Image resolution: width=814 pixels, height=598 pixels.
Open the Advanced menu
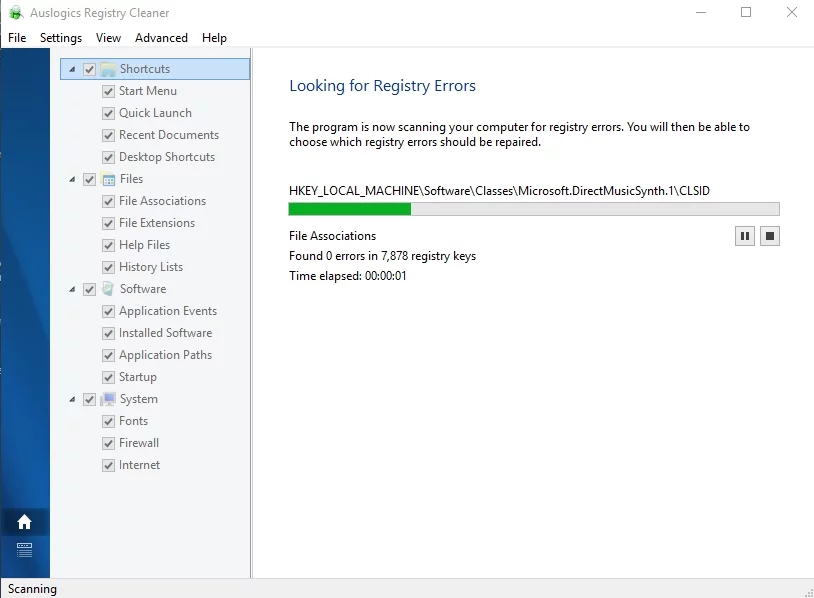tap(161, 38)
